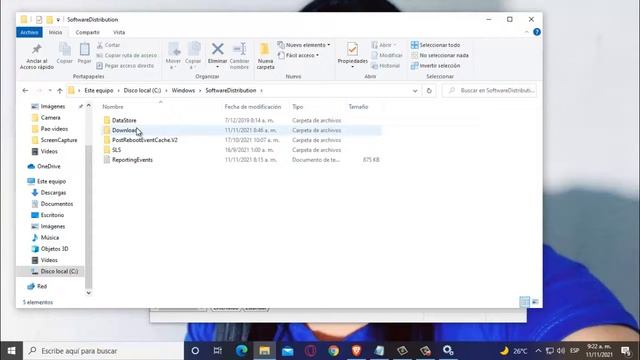Switch to the Inicio ribbon tab
The height and width of the screenshot is (360, 640).
(56, 32)
